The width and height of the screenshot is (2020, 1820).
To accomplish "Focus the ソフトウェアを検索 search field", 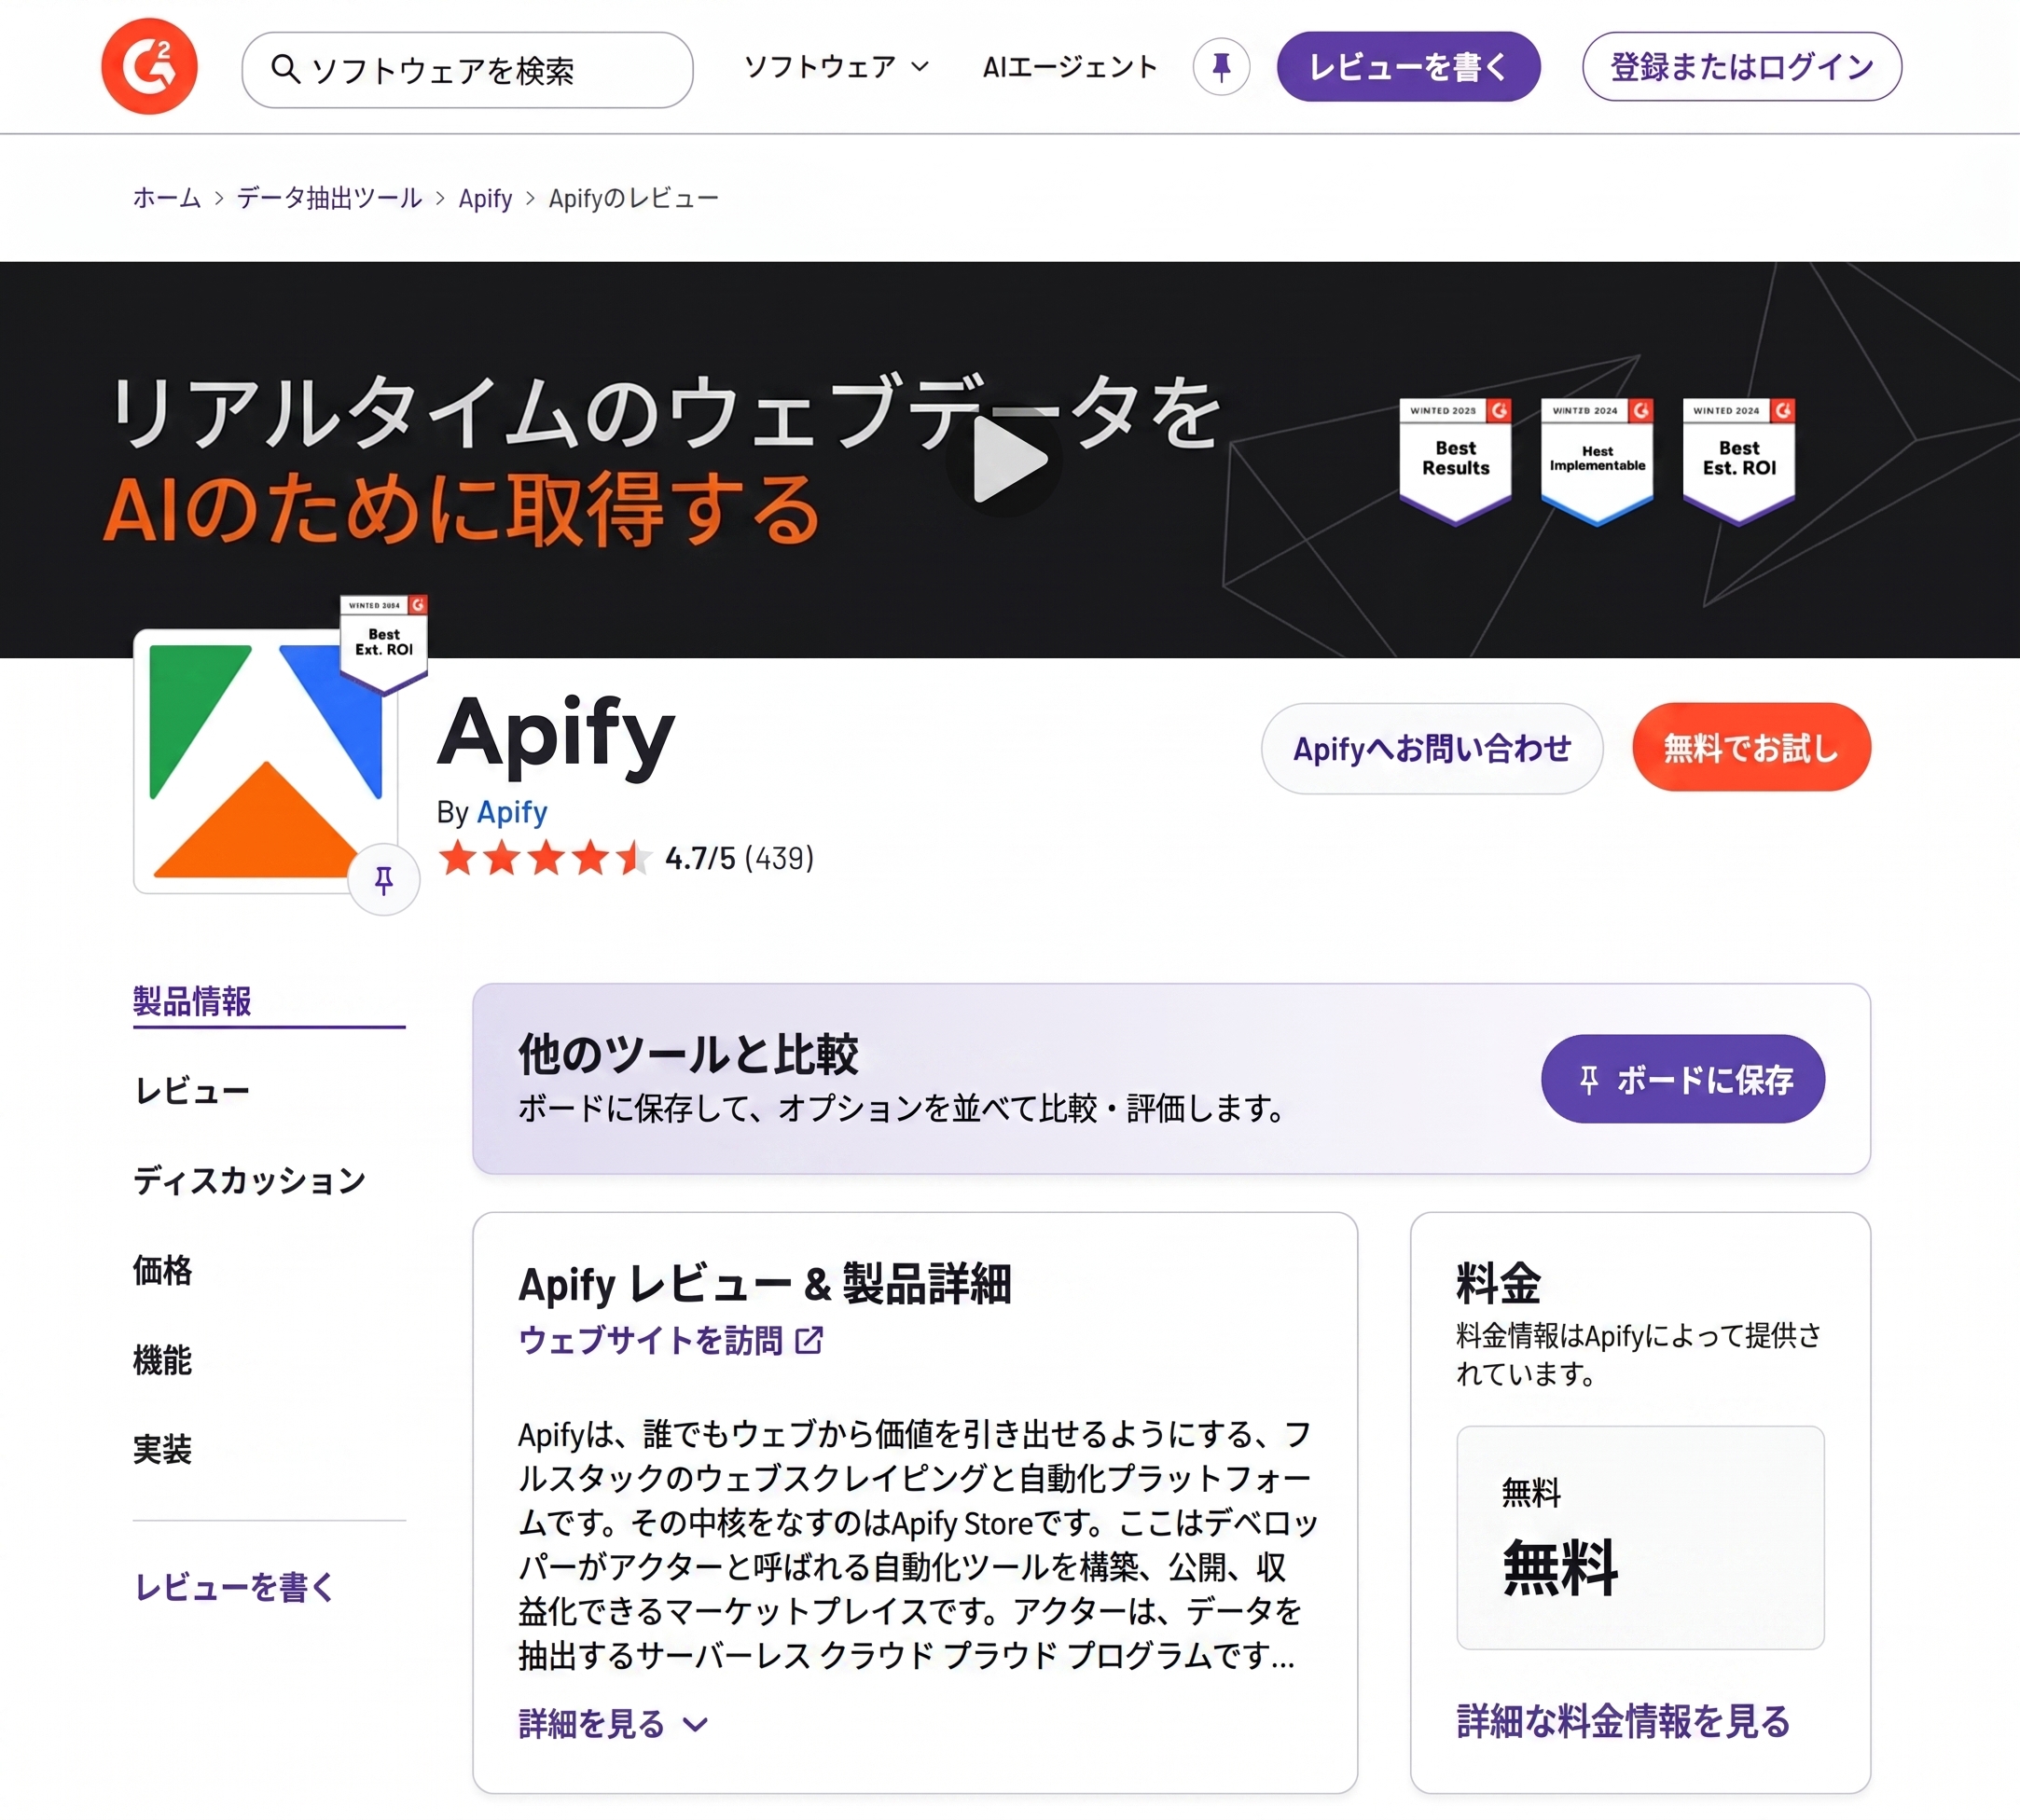I will 467,70.
